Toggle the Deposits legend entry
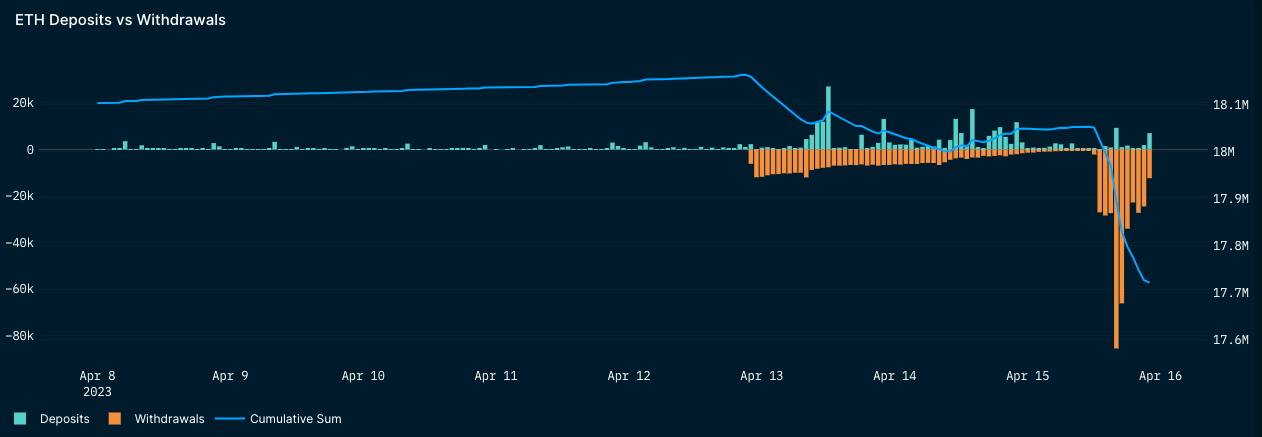 coord(52,419)
